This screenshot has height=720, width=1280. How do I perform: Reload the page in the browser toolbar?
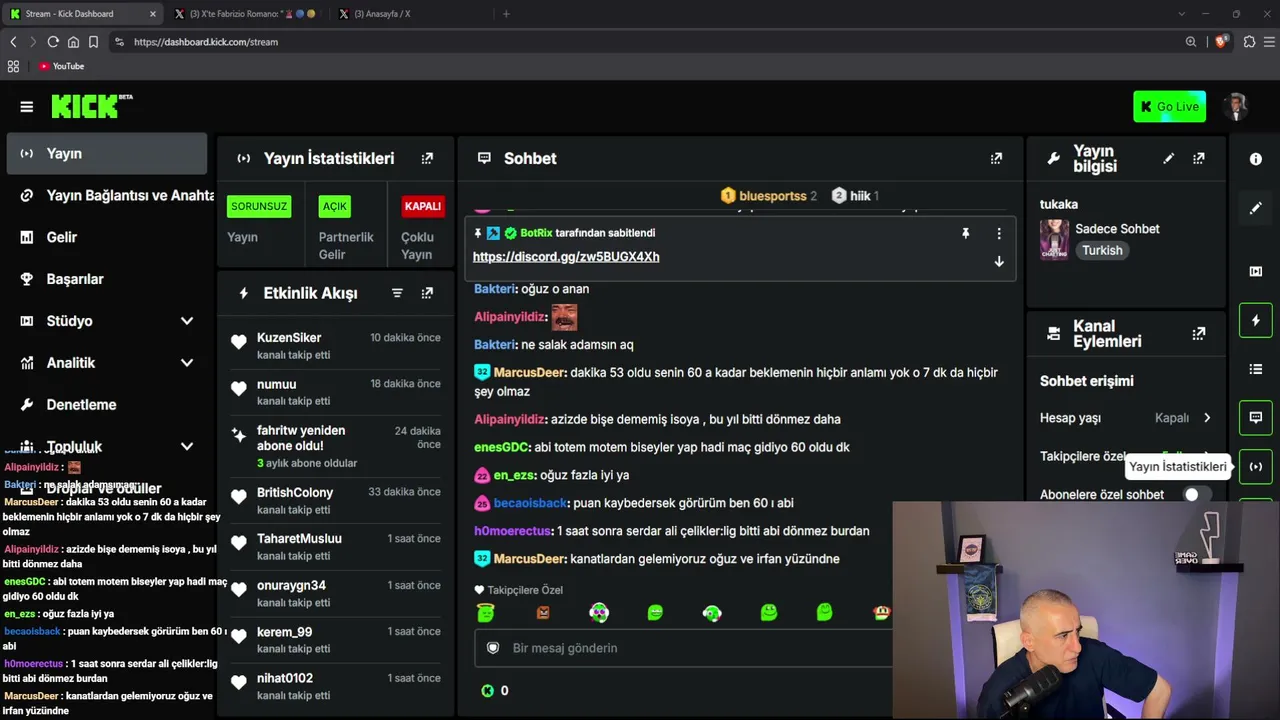[x=53, y=42]
